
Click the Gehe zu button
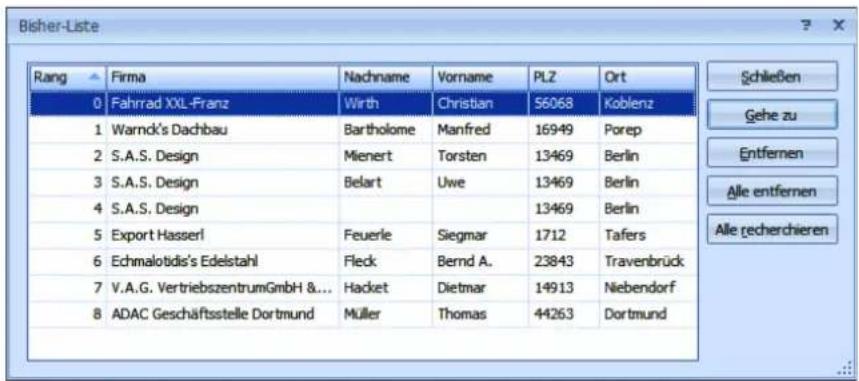(x=772, y=115)
